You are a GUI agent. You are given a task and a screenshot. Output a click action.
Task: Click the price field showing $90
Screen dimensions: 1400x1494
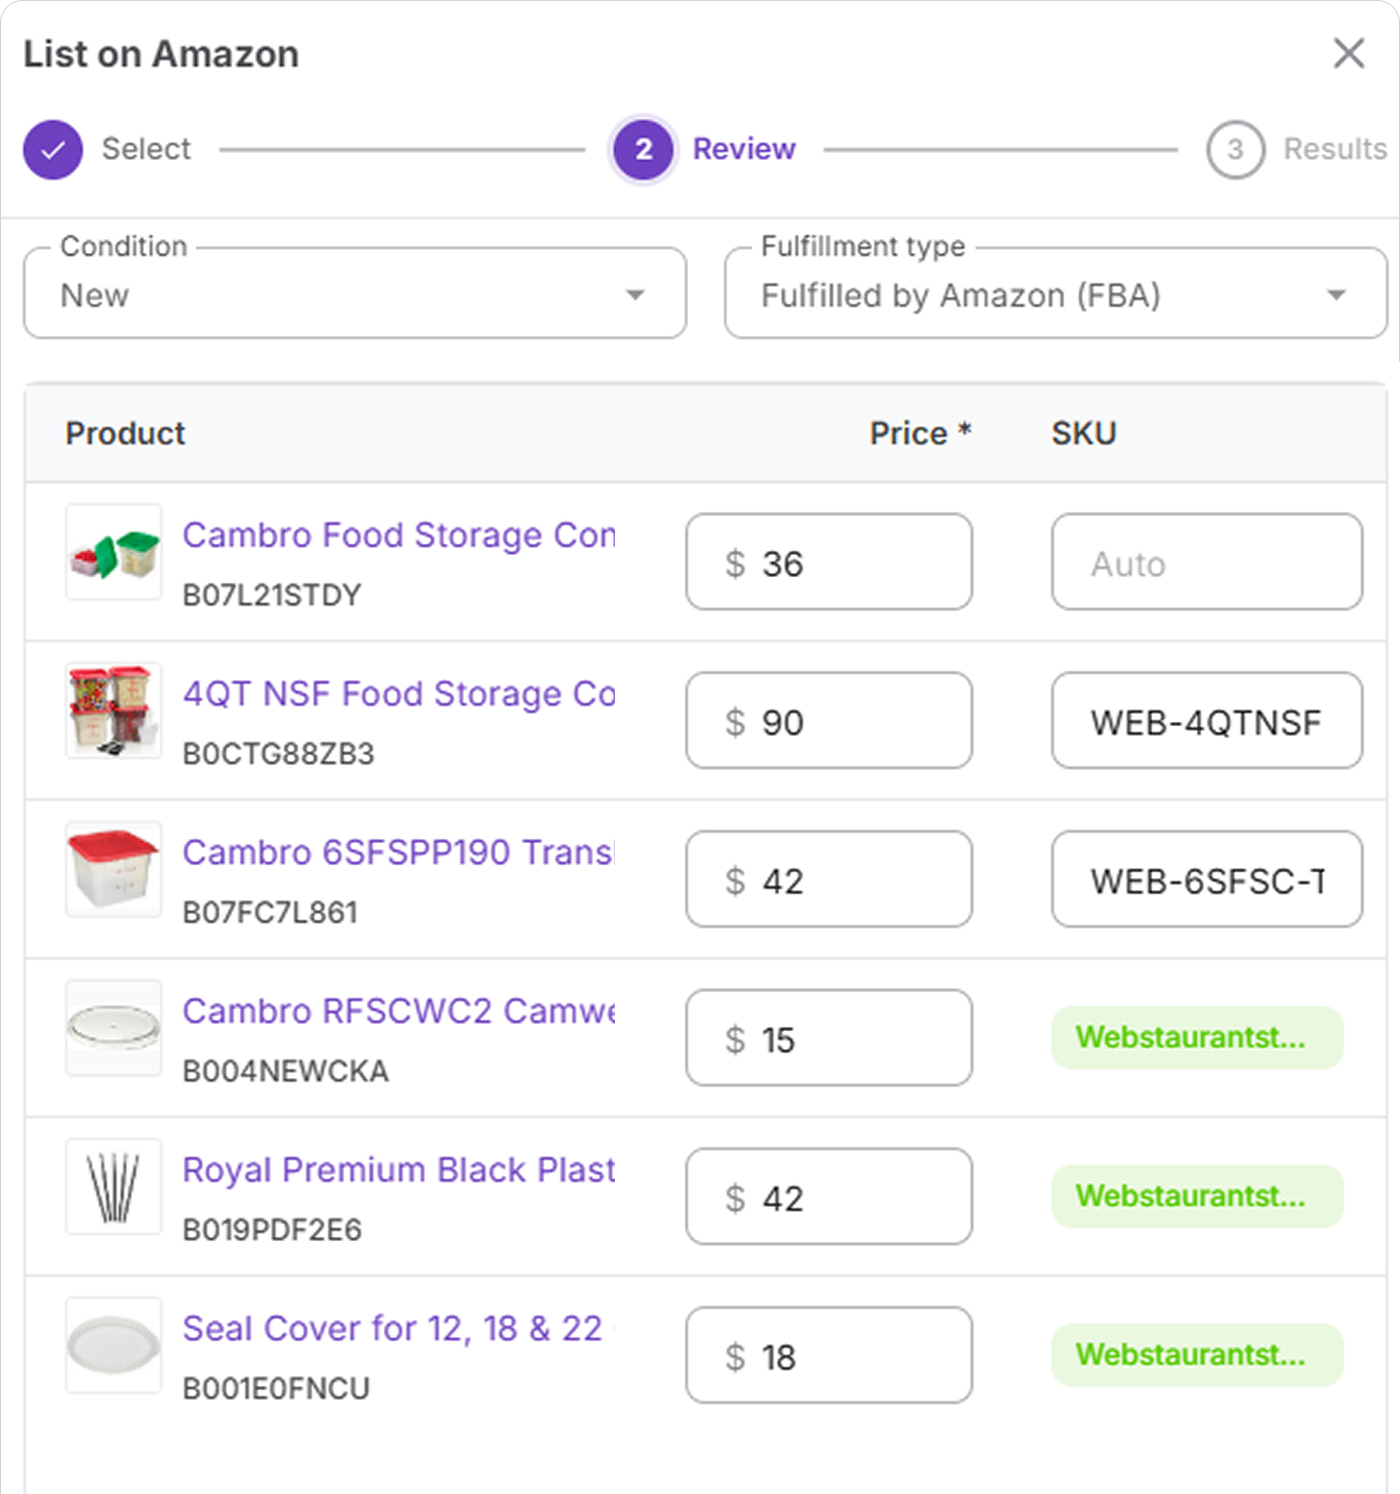(x=829, y=721)
